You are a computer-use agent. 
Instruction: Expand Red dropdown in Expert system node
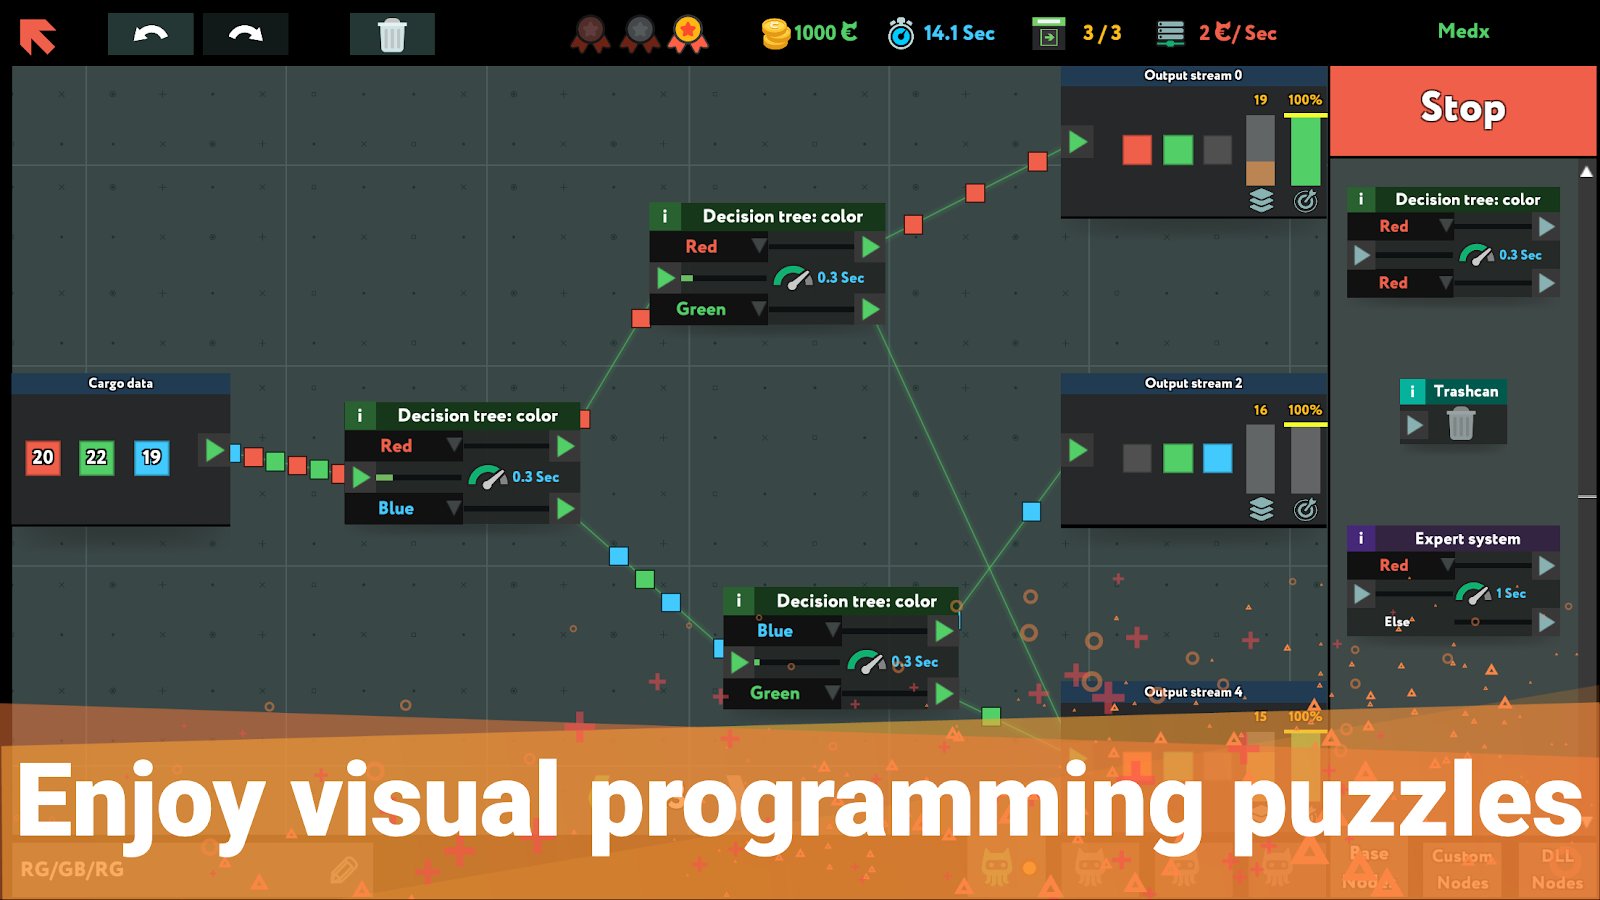click(x=1446, y=565)
